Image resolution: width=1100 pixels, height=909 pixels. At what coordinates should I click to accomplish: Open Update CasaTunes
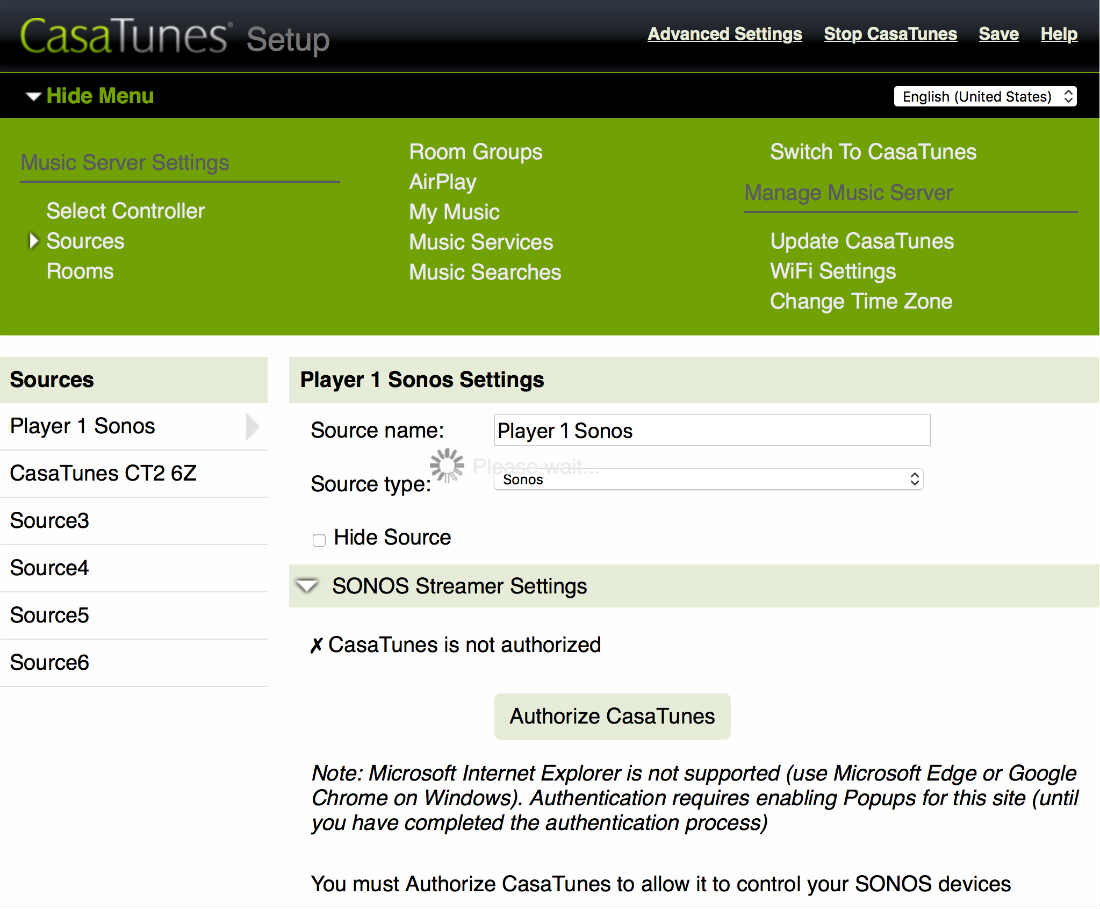click(x=861, y=241)
